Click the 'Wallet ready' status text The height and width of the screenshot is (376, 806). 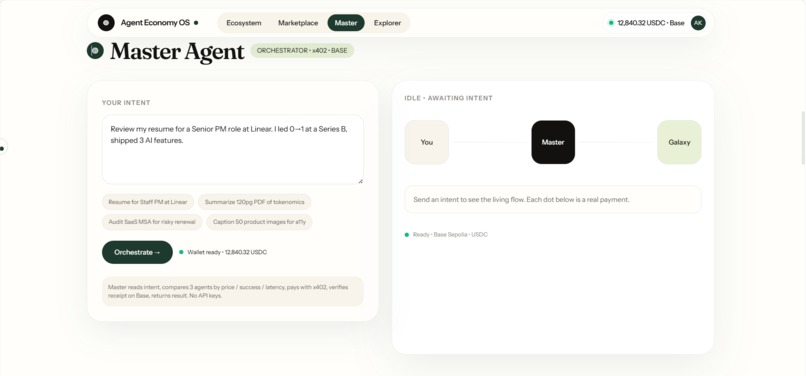pyautogui.click(x=227, y=253)
